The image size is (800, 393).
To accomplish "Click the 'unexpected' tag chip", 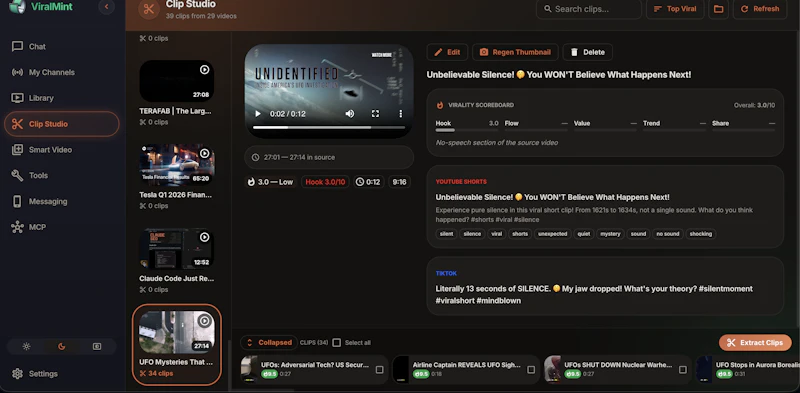I will point(552,234).
